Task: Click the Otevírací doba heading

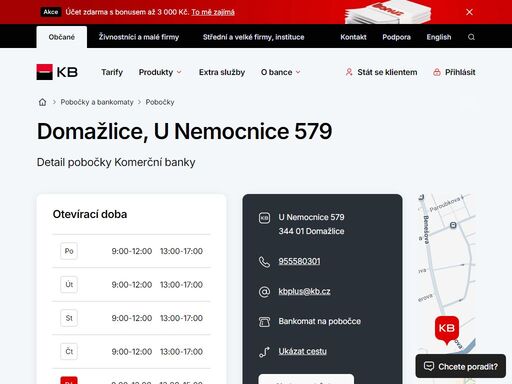Action: [90, 214]
